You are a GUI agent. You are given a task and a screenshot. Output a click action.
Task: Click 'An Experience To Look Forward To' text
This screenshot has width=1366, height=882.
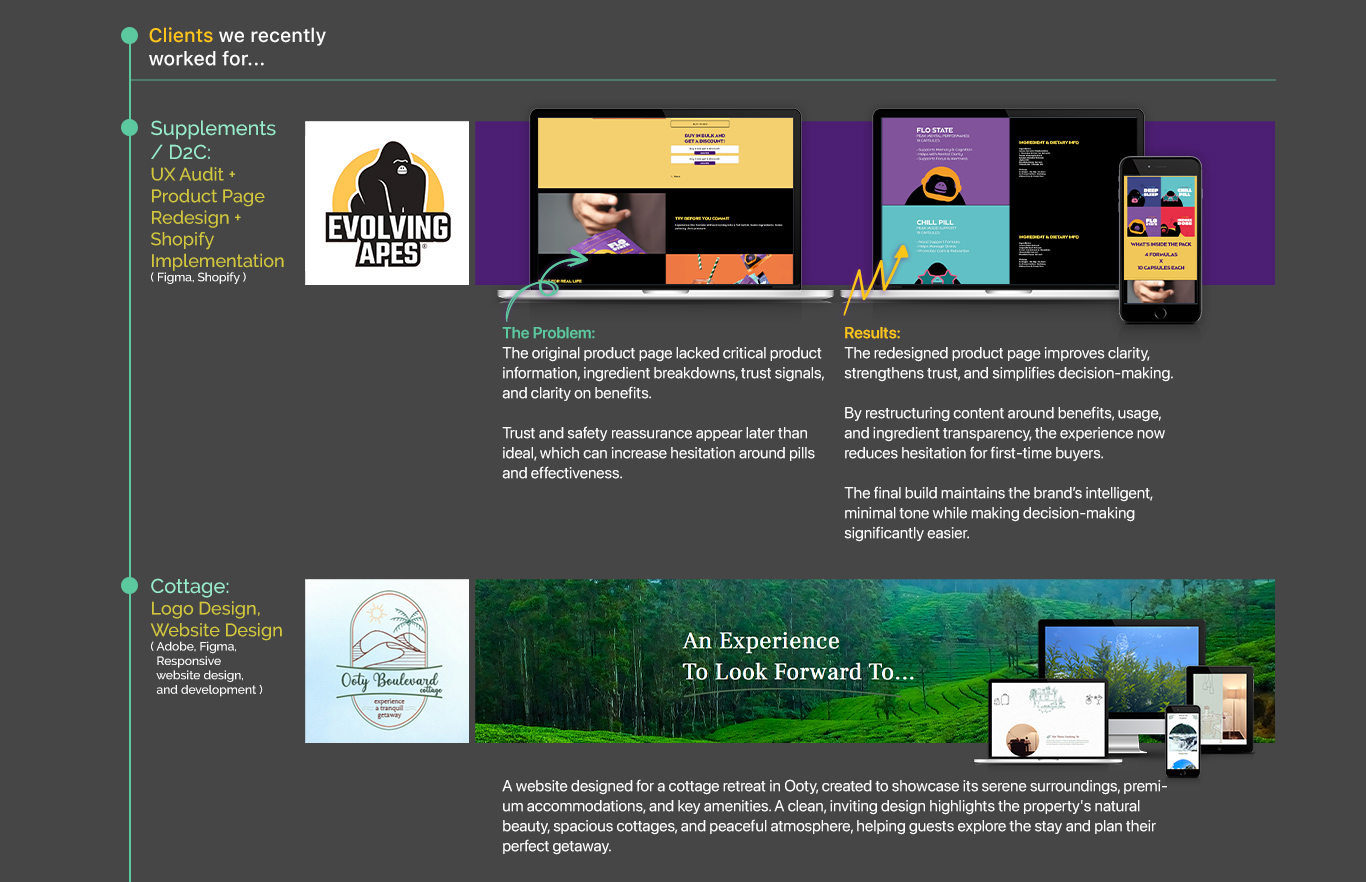pyautogui.click(x=798, y=656)
